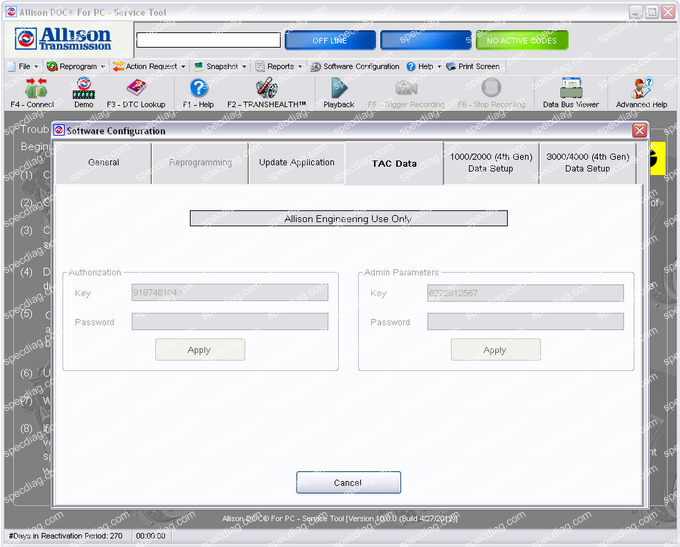Viewport: 680px width, 547px height.
Task: Click the F1 Help question mark icon
Action: pyautogui.click(x=199, y=89)
